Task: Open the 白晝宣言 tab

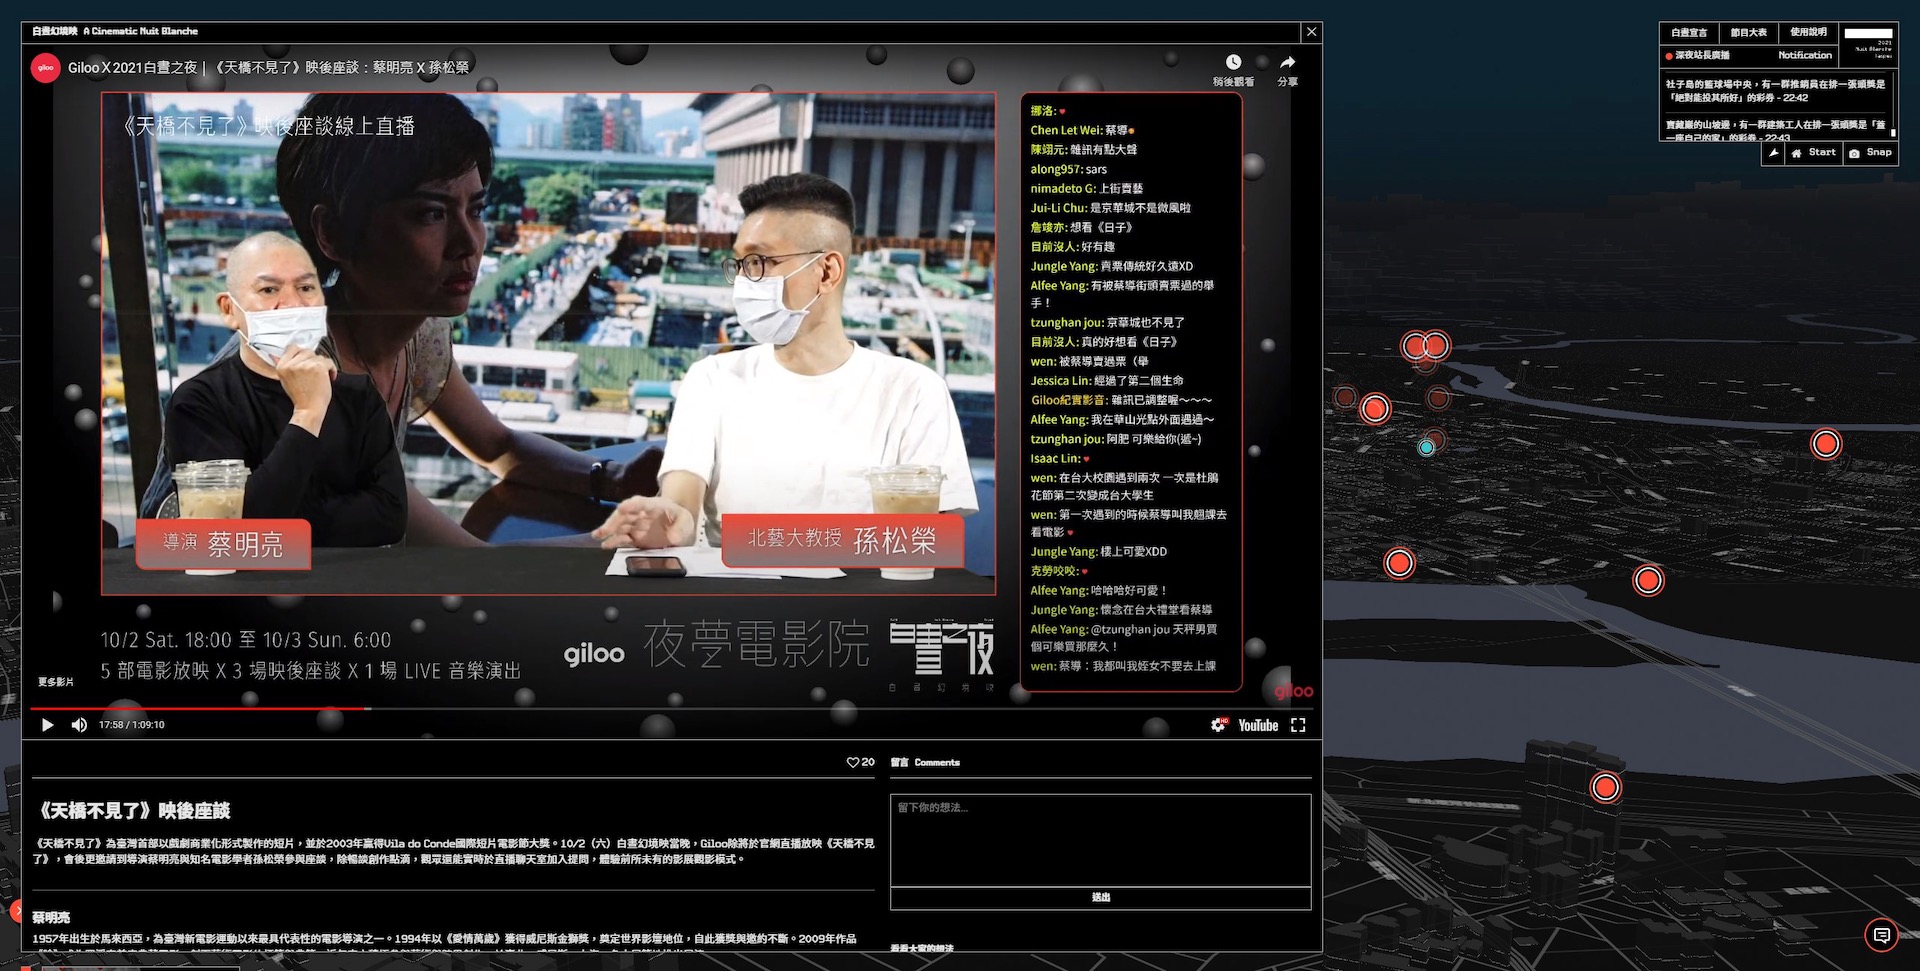Action: pos(1689,33)
